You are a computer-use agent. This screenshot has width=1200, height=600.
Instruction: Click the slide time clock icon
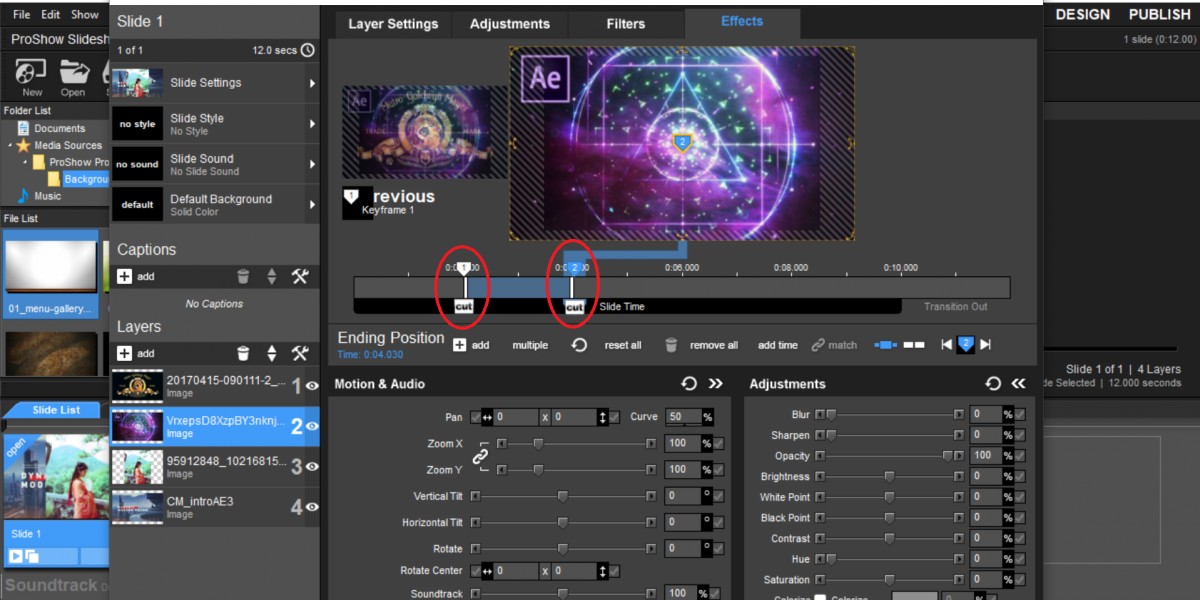tap(307, 50)
